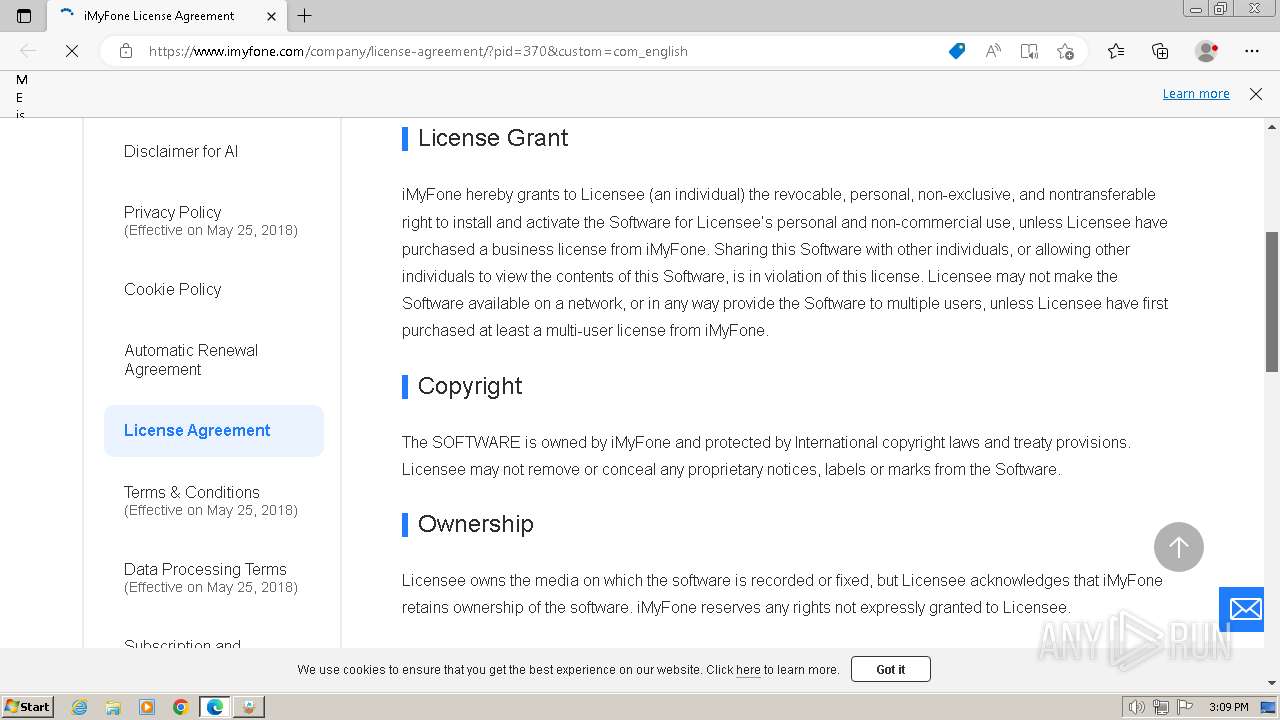Follow the cookie banner 'here' link
Image resolution: width=1280 pixels, height=720 pixels.
coord(748,670)
